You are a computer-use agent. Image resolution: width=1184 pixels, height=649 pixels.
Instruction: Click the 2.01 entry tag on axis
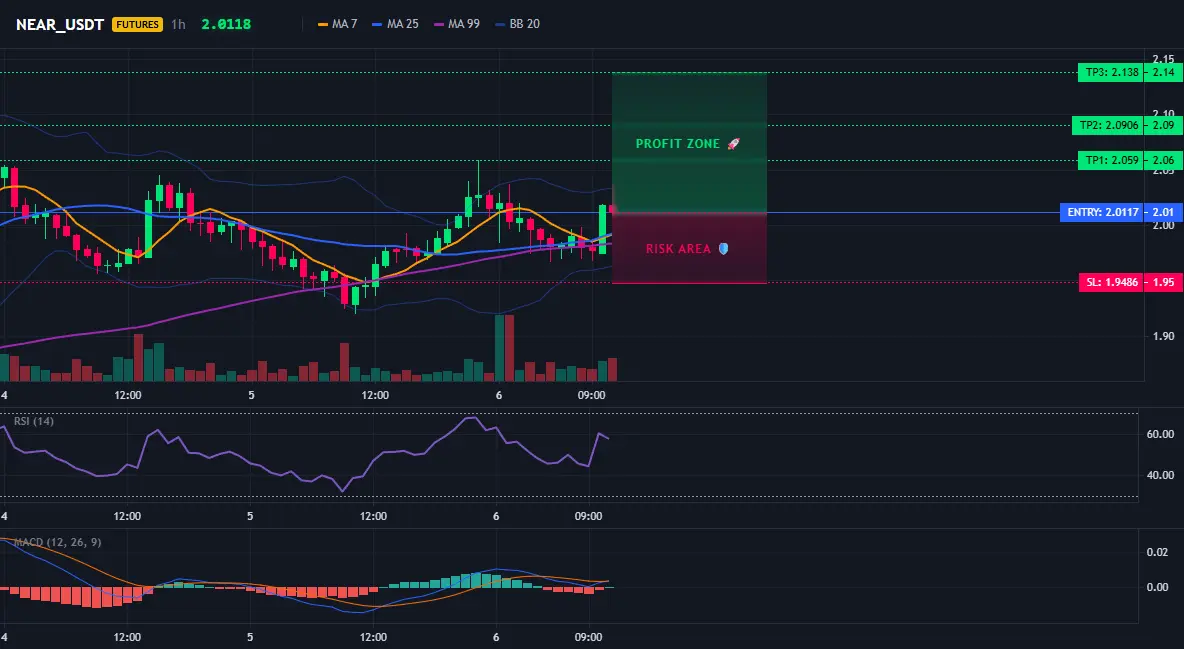point(1163,212)
